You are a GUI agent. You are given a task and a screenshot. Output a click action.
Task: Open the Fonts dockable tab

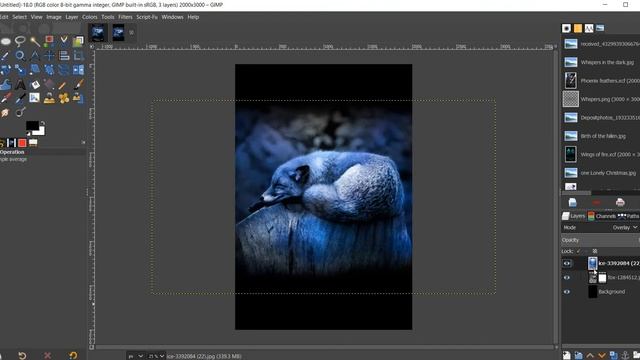[589, 28]
